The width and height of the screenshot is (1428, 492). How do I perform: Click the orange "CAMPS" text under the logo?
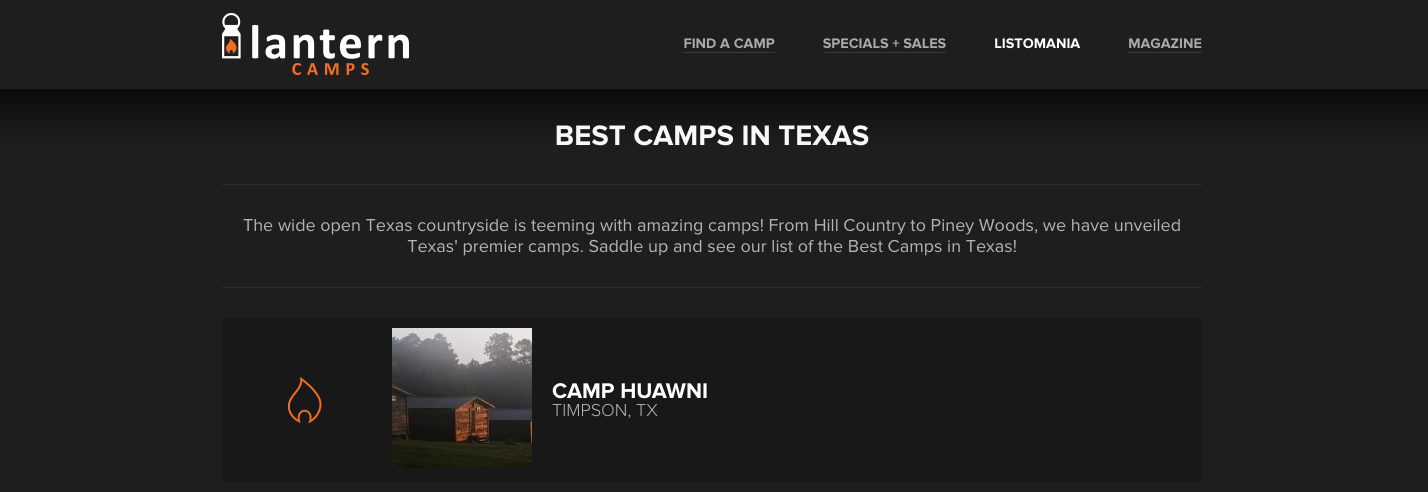[x=331, y=70]
